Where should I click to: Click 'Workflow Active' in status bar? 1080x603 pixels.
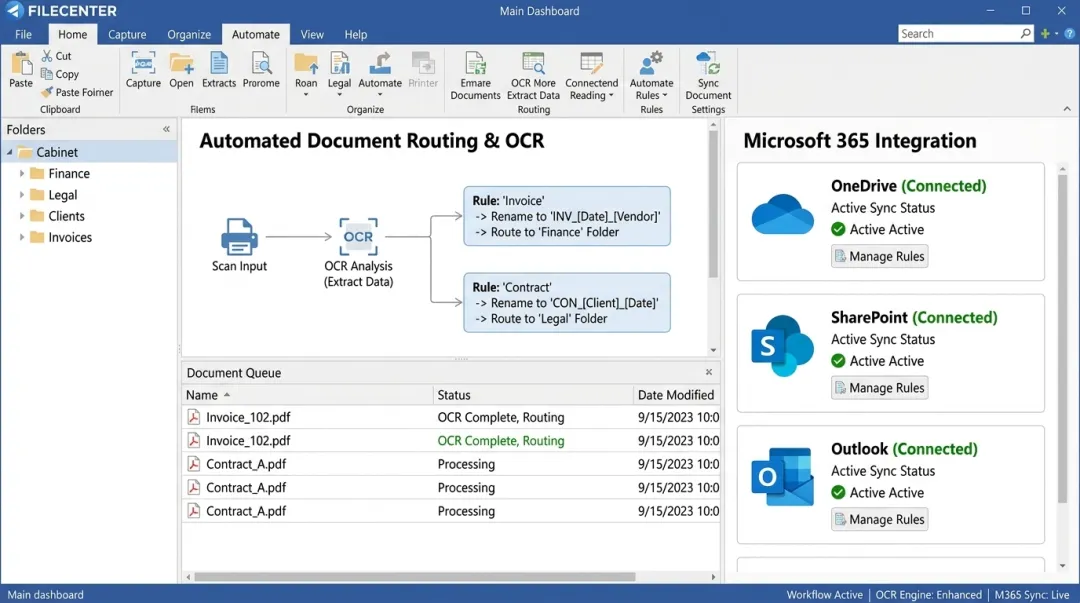click(x=824, y=595)
